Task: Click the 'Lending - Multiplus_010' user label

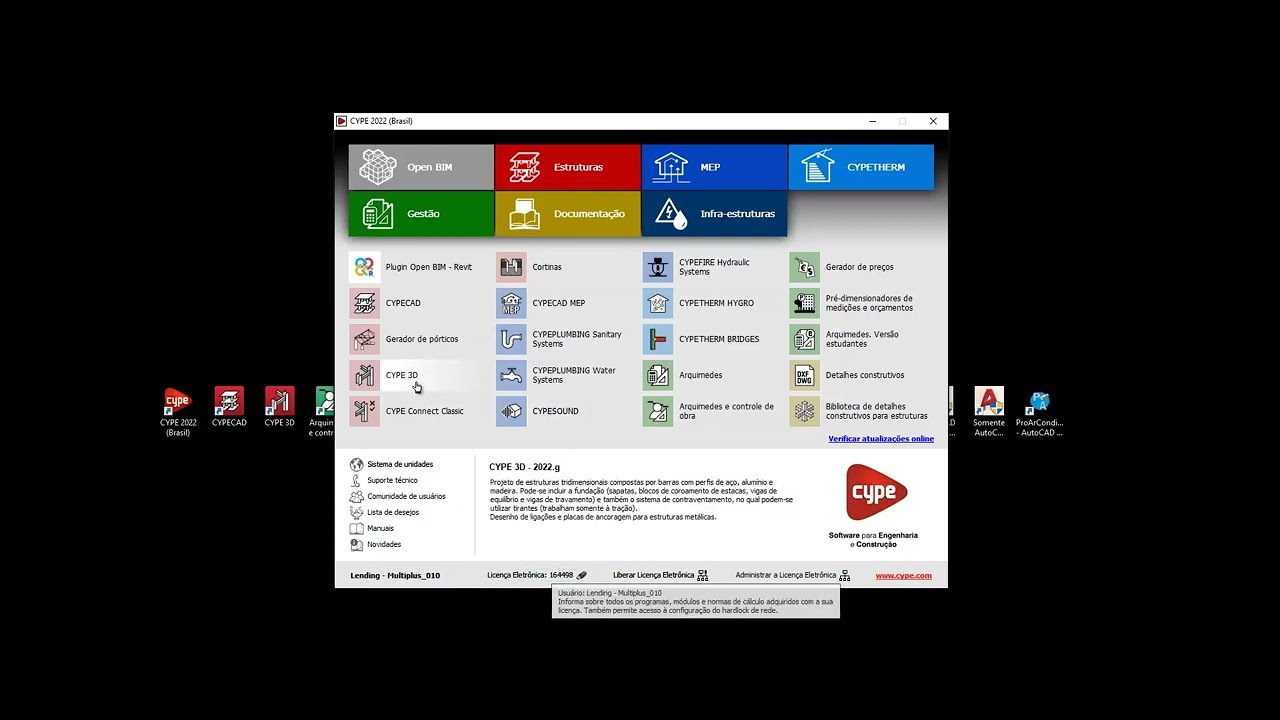Action: 395,576
